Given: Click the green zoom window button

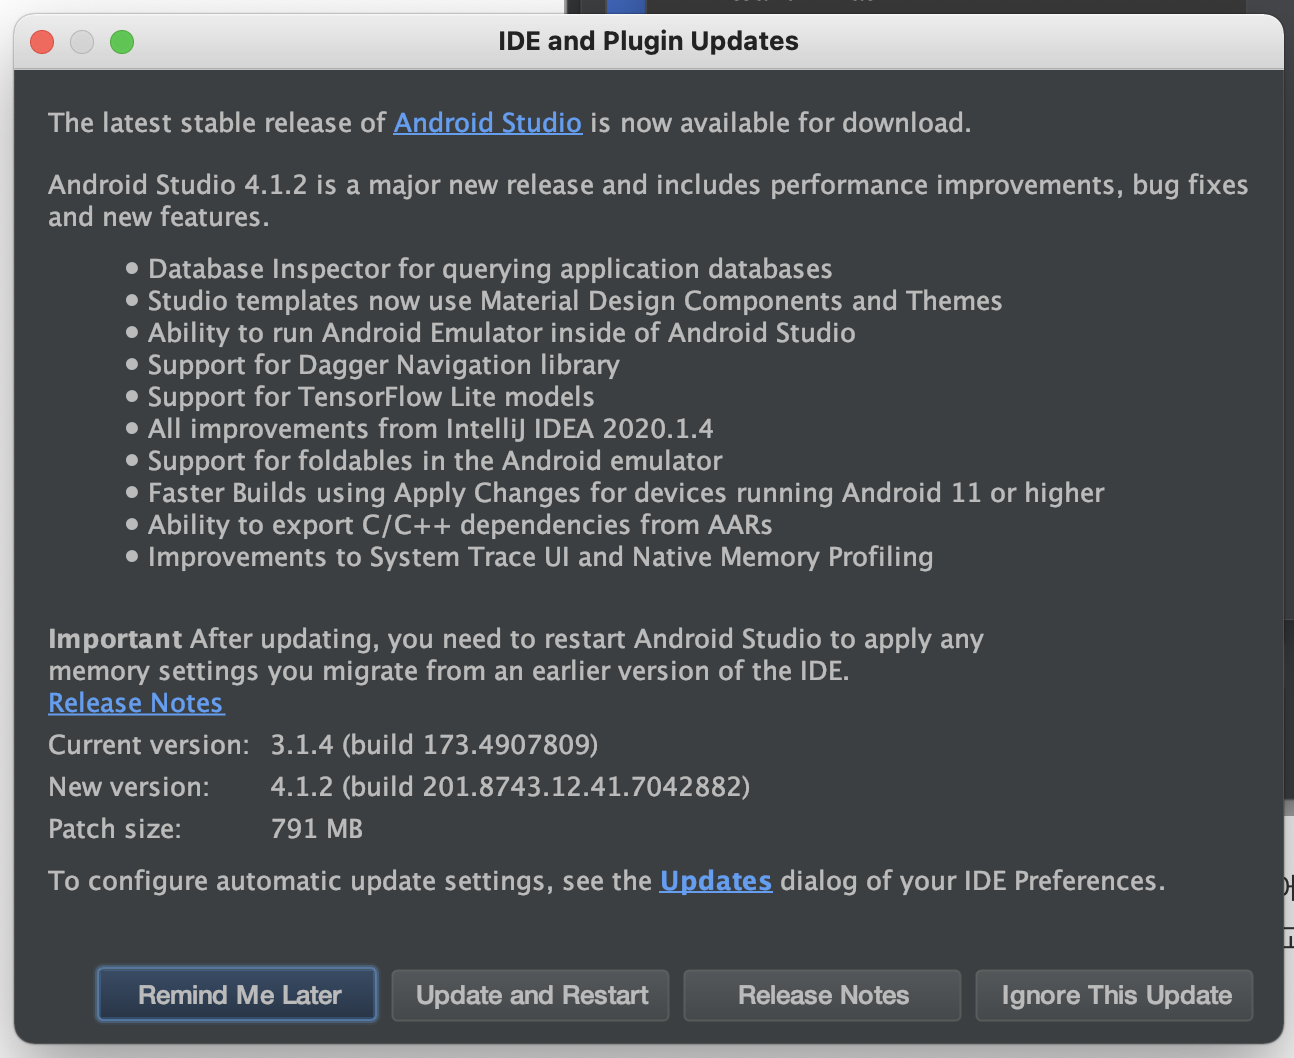Looking at the screenshot, I should (x=122, y=41).
